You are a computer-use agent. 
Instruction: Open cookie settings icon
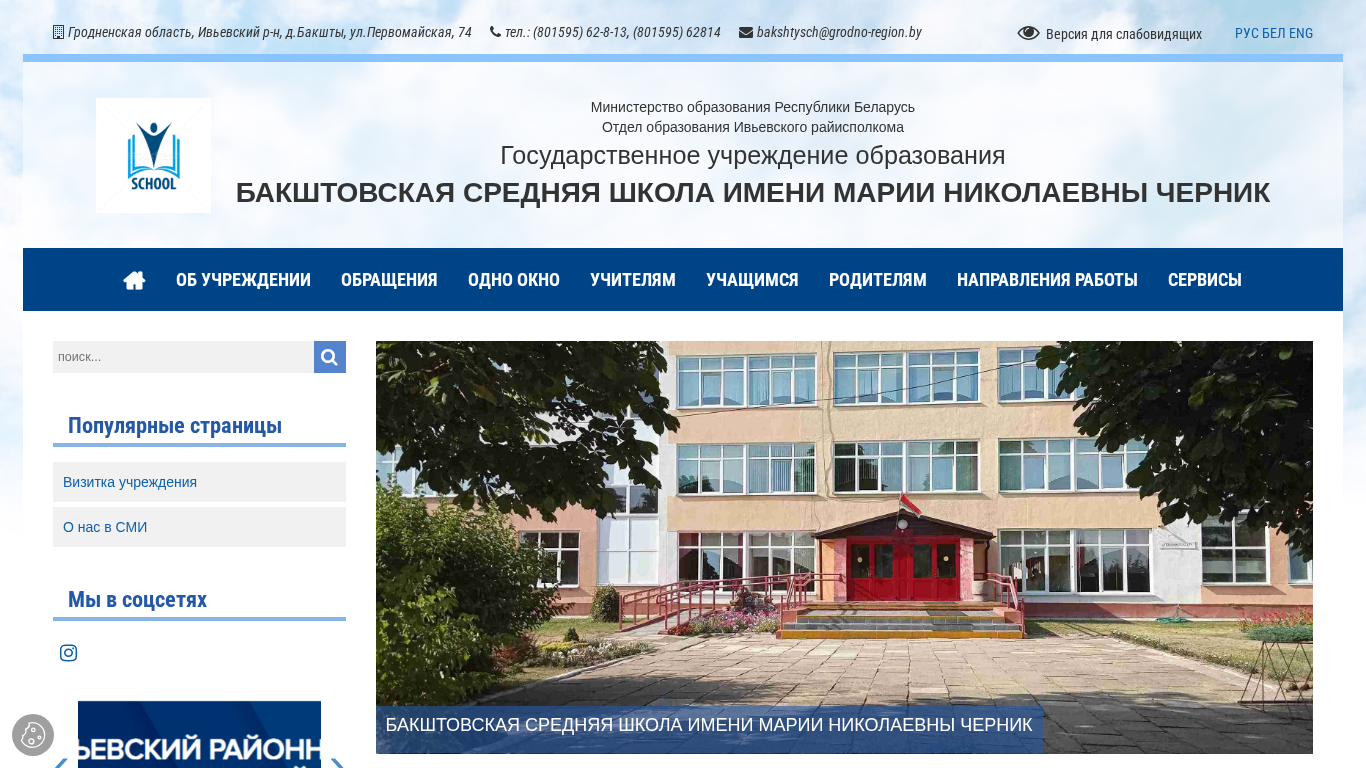(x=33, y=735)
